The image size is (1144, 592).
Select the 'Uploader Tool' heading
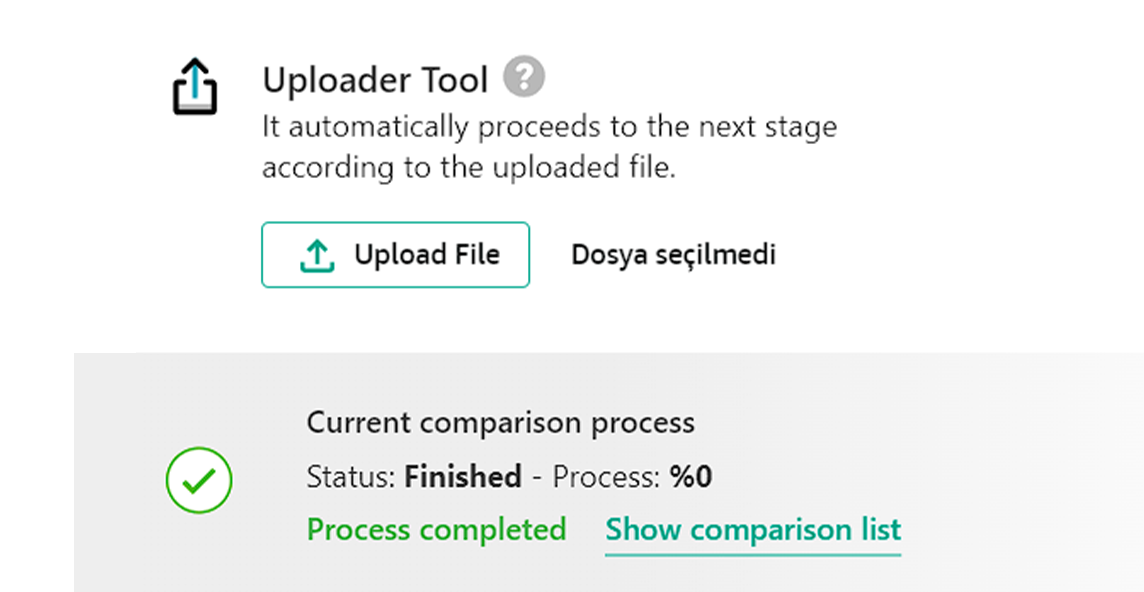[375, 79]
